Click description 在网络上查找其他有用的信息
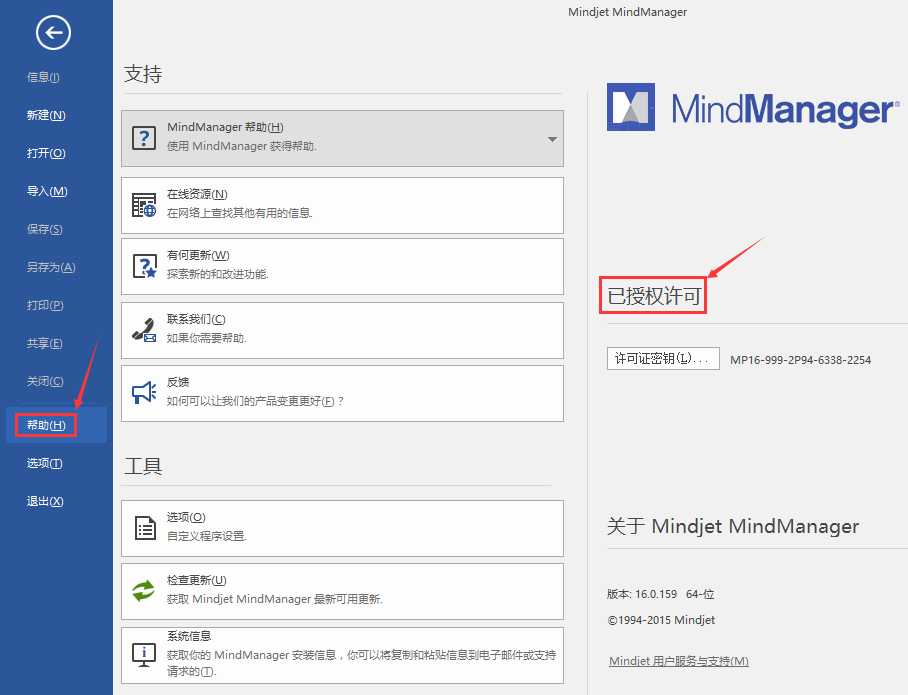 [240, 213]
